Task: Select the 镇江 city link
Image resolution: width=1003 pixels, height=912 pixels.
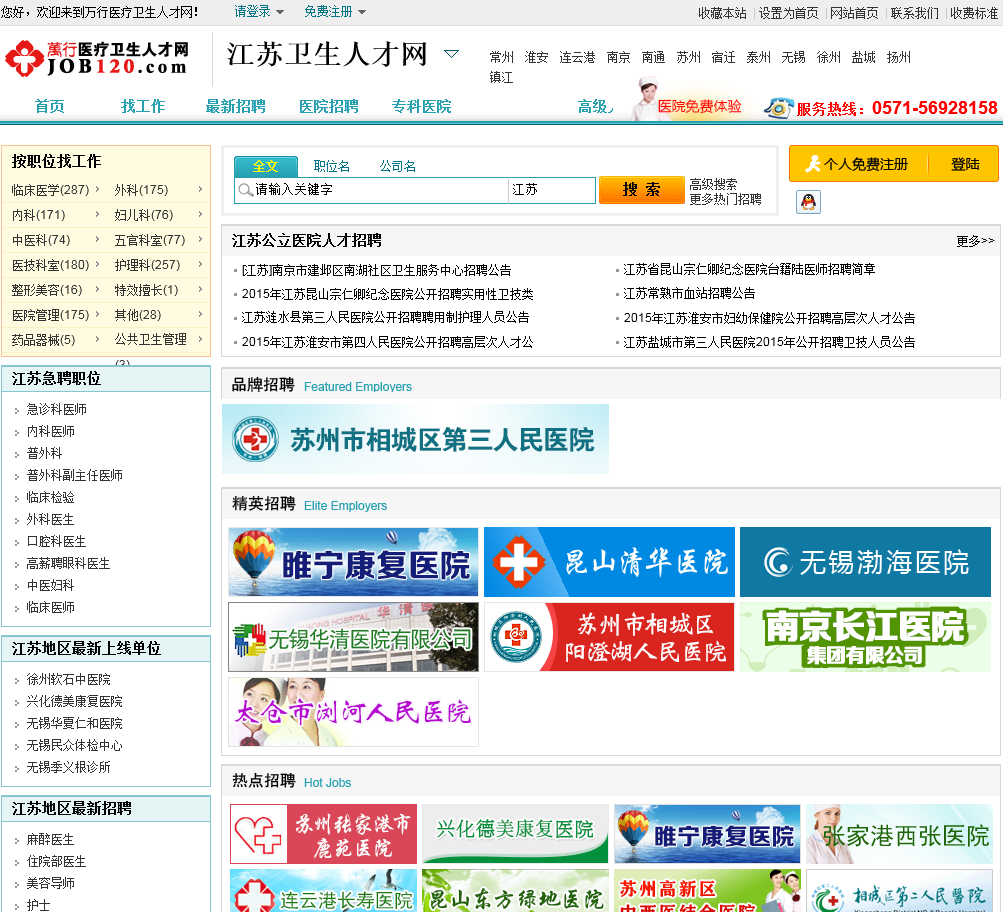Action: click(502, 77)
